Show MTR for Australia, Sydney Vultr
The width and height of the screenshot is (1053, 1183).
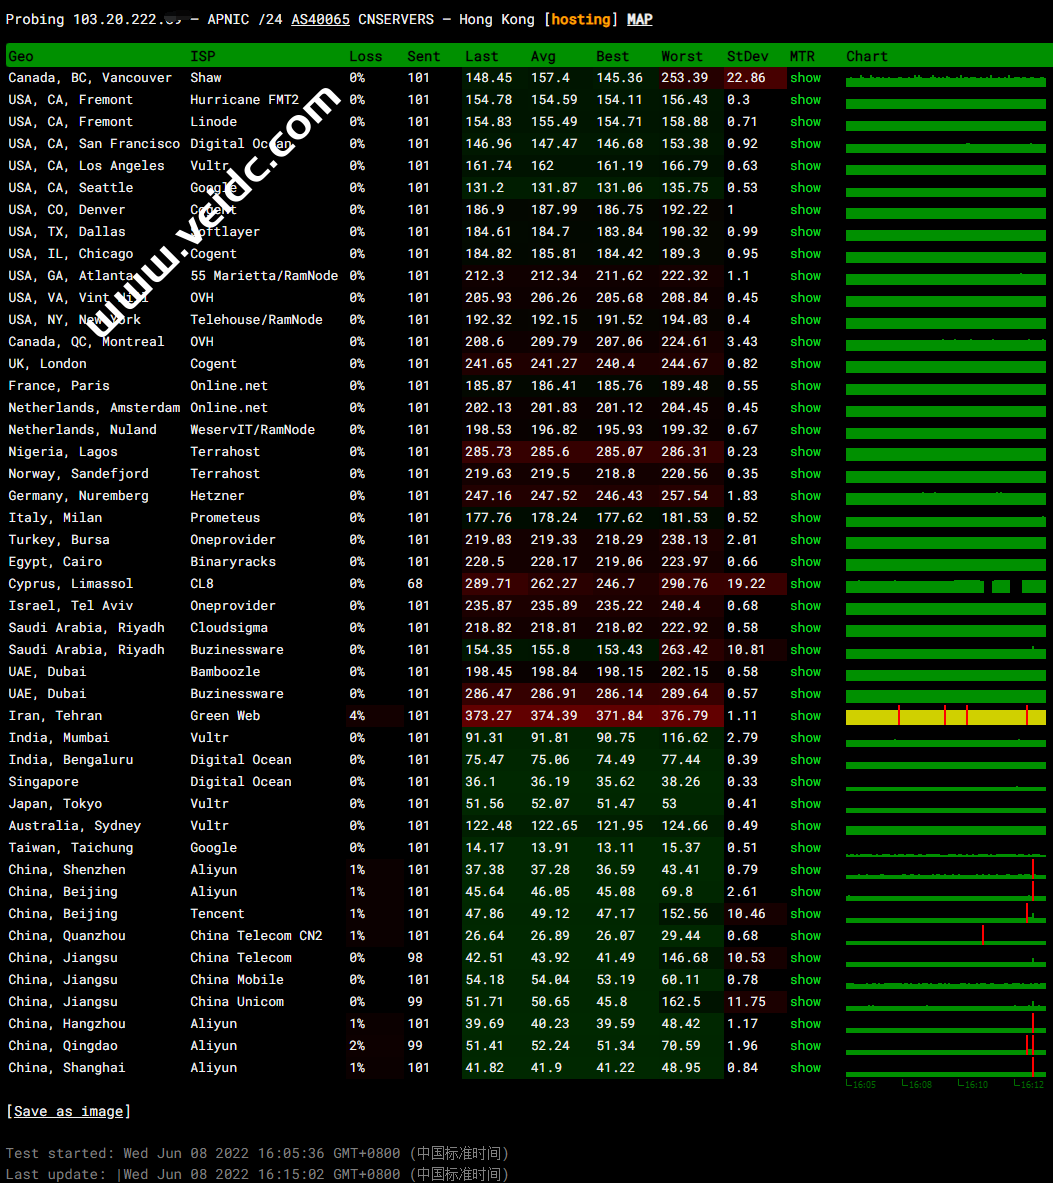click(806, 826)
